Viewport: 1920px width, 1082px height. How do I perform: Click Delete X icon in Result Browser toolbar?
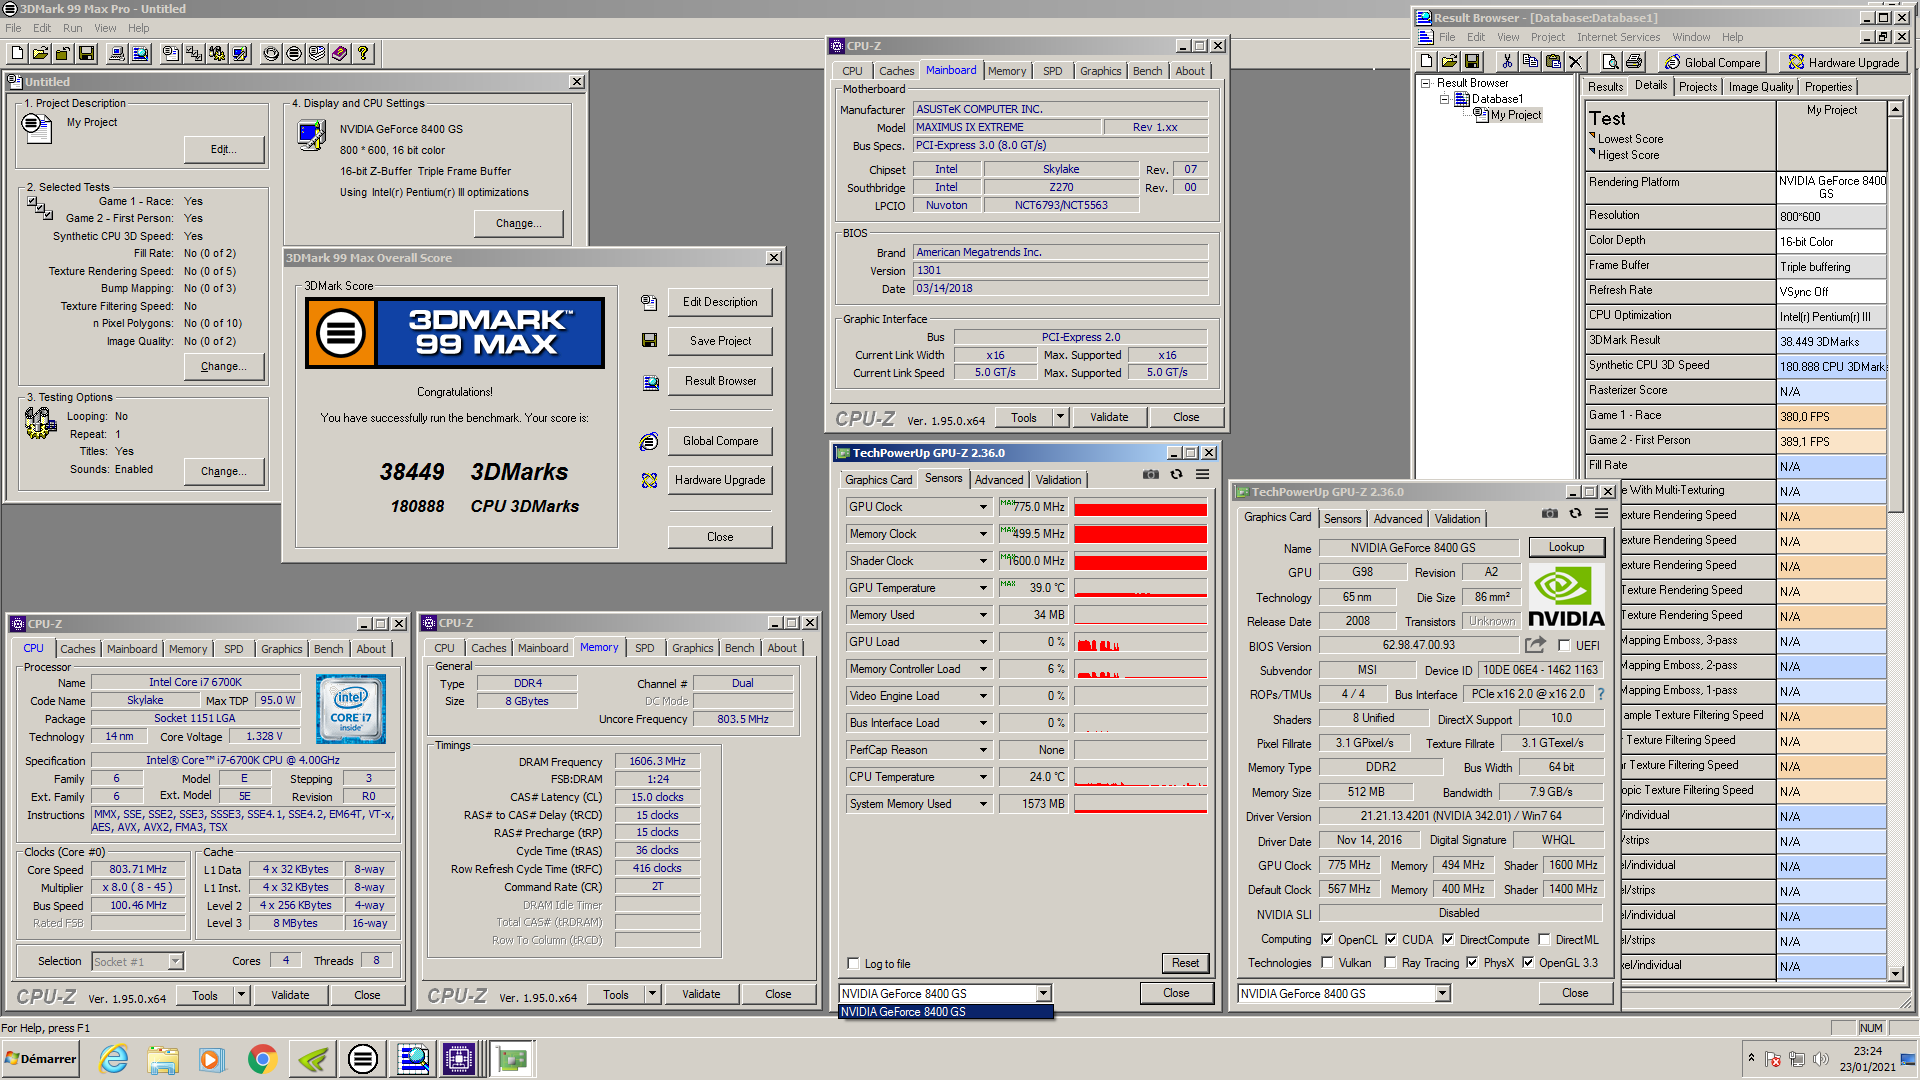1576,62
